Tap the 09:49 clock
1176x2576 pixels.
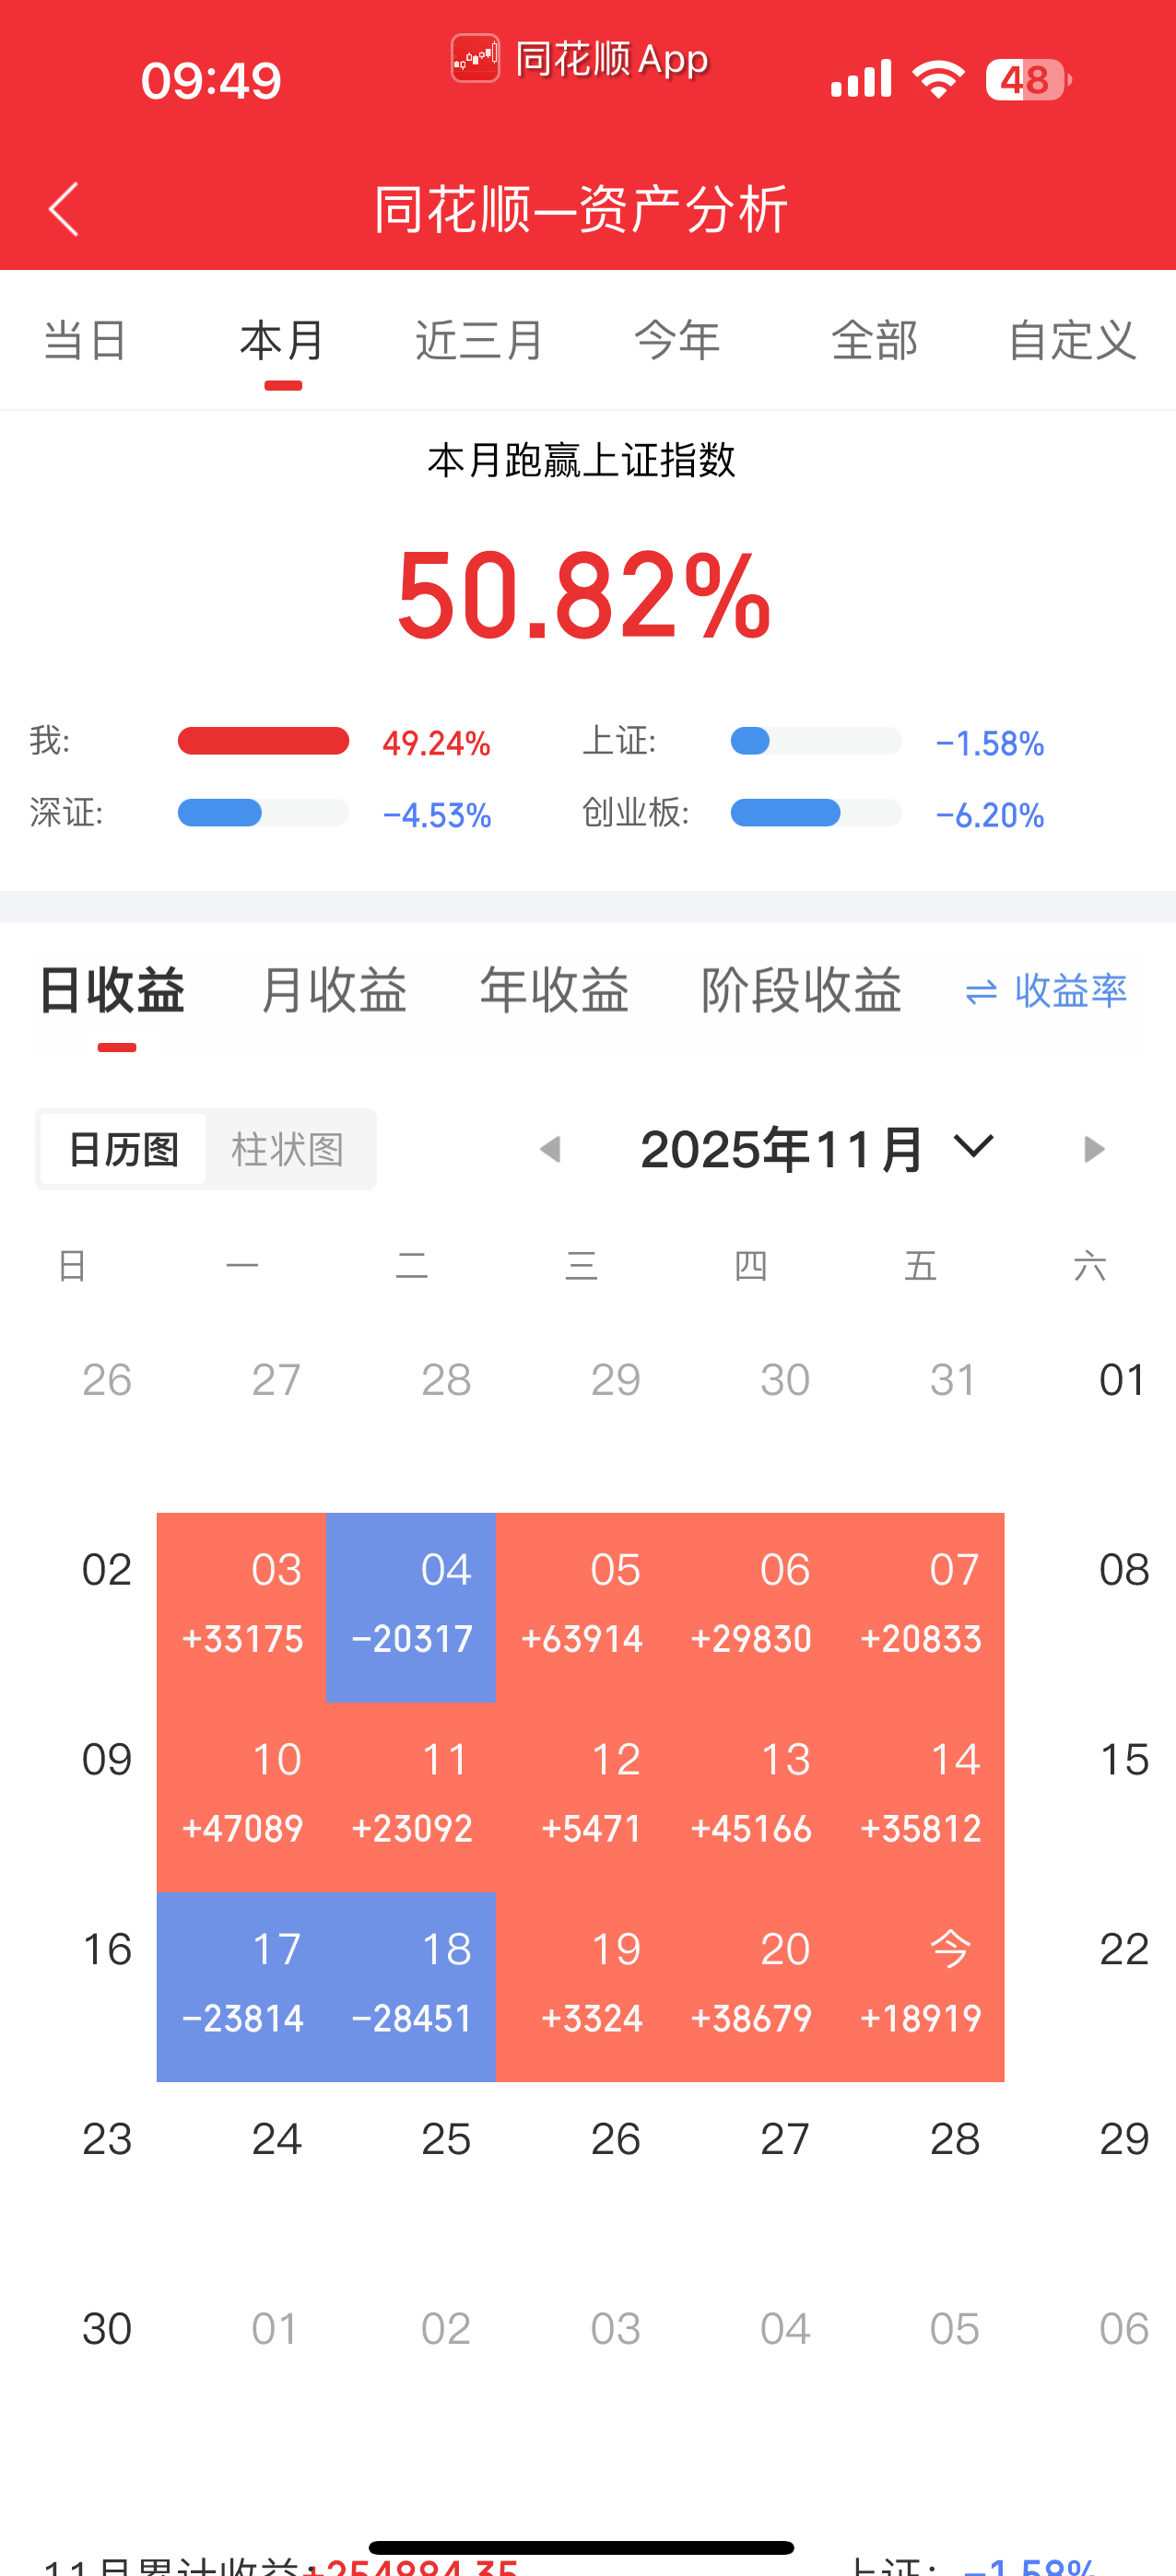point(211,80)
